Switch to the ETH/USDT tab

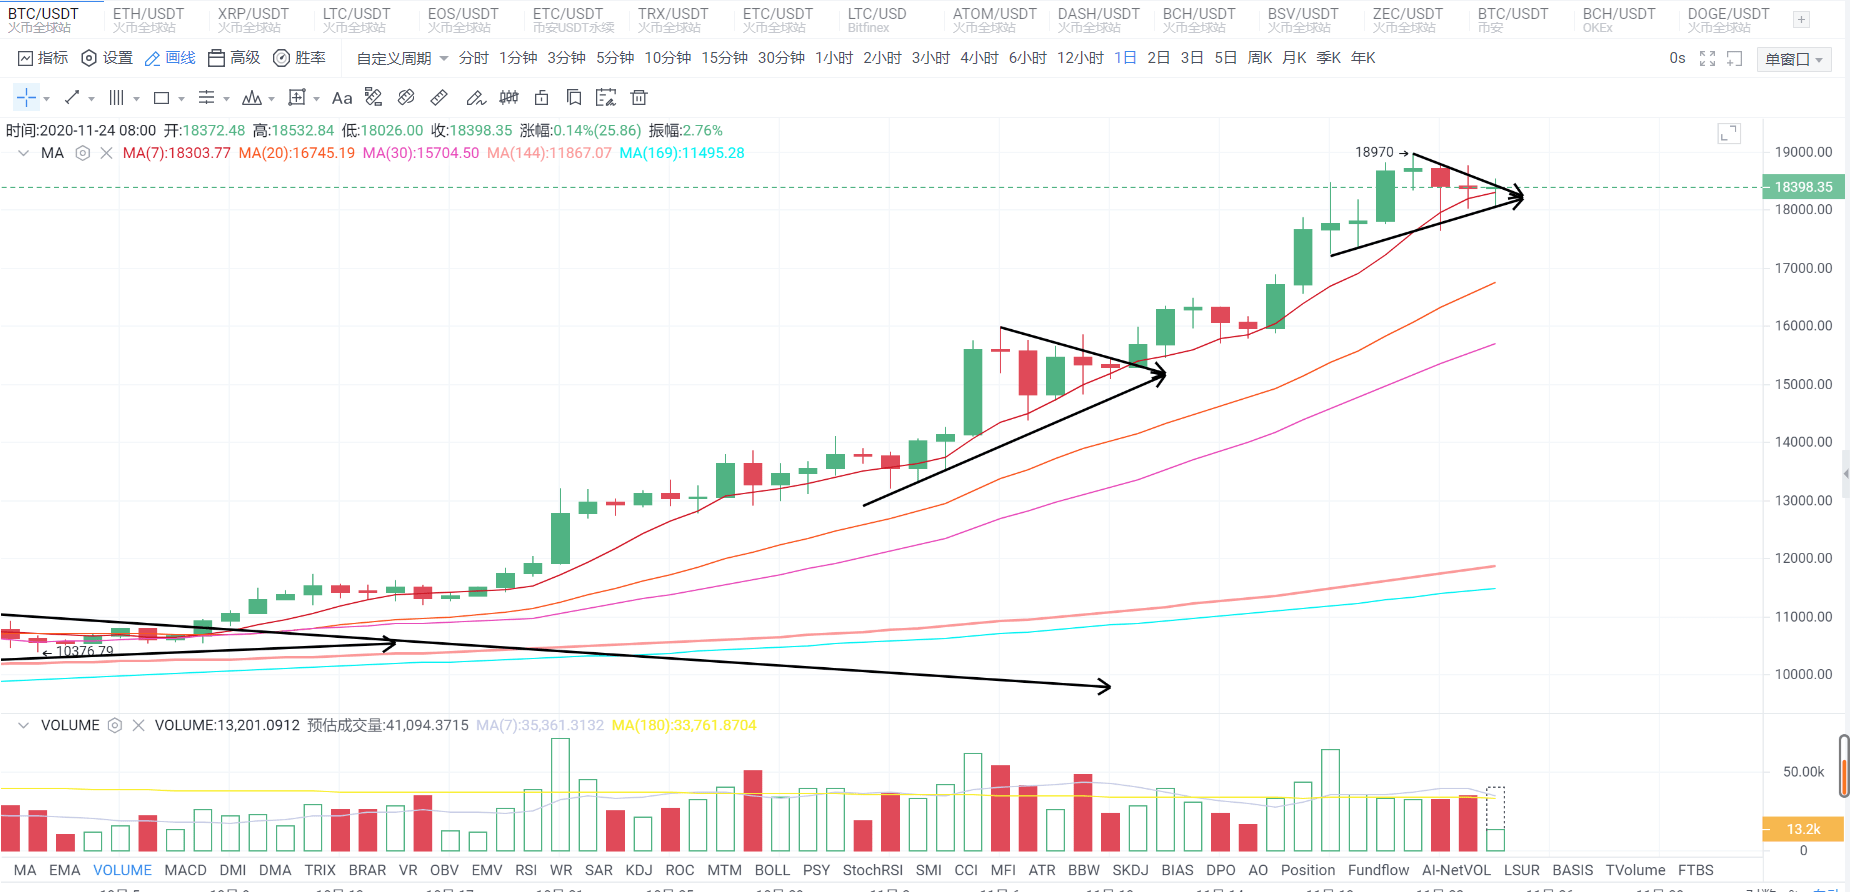tap(148, 19)
